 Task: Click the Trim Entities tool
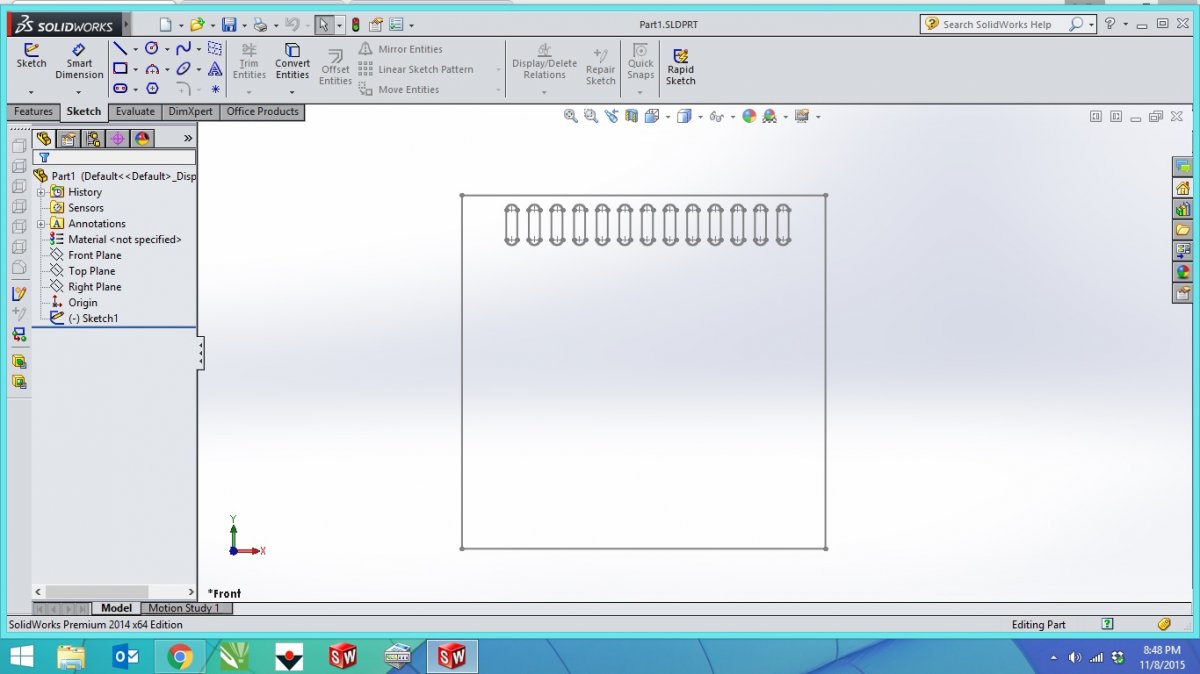(x=249, y=62)
